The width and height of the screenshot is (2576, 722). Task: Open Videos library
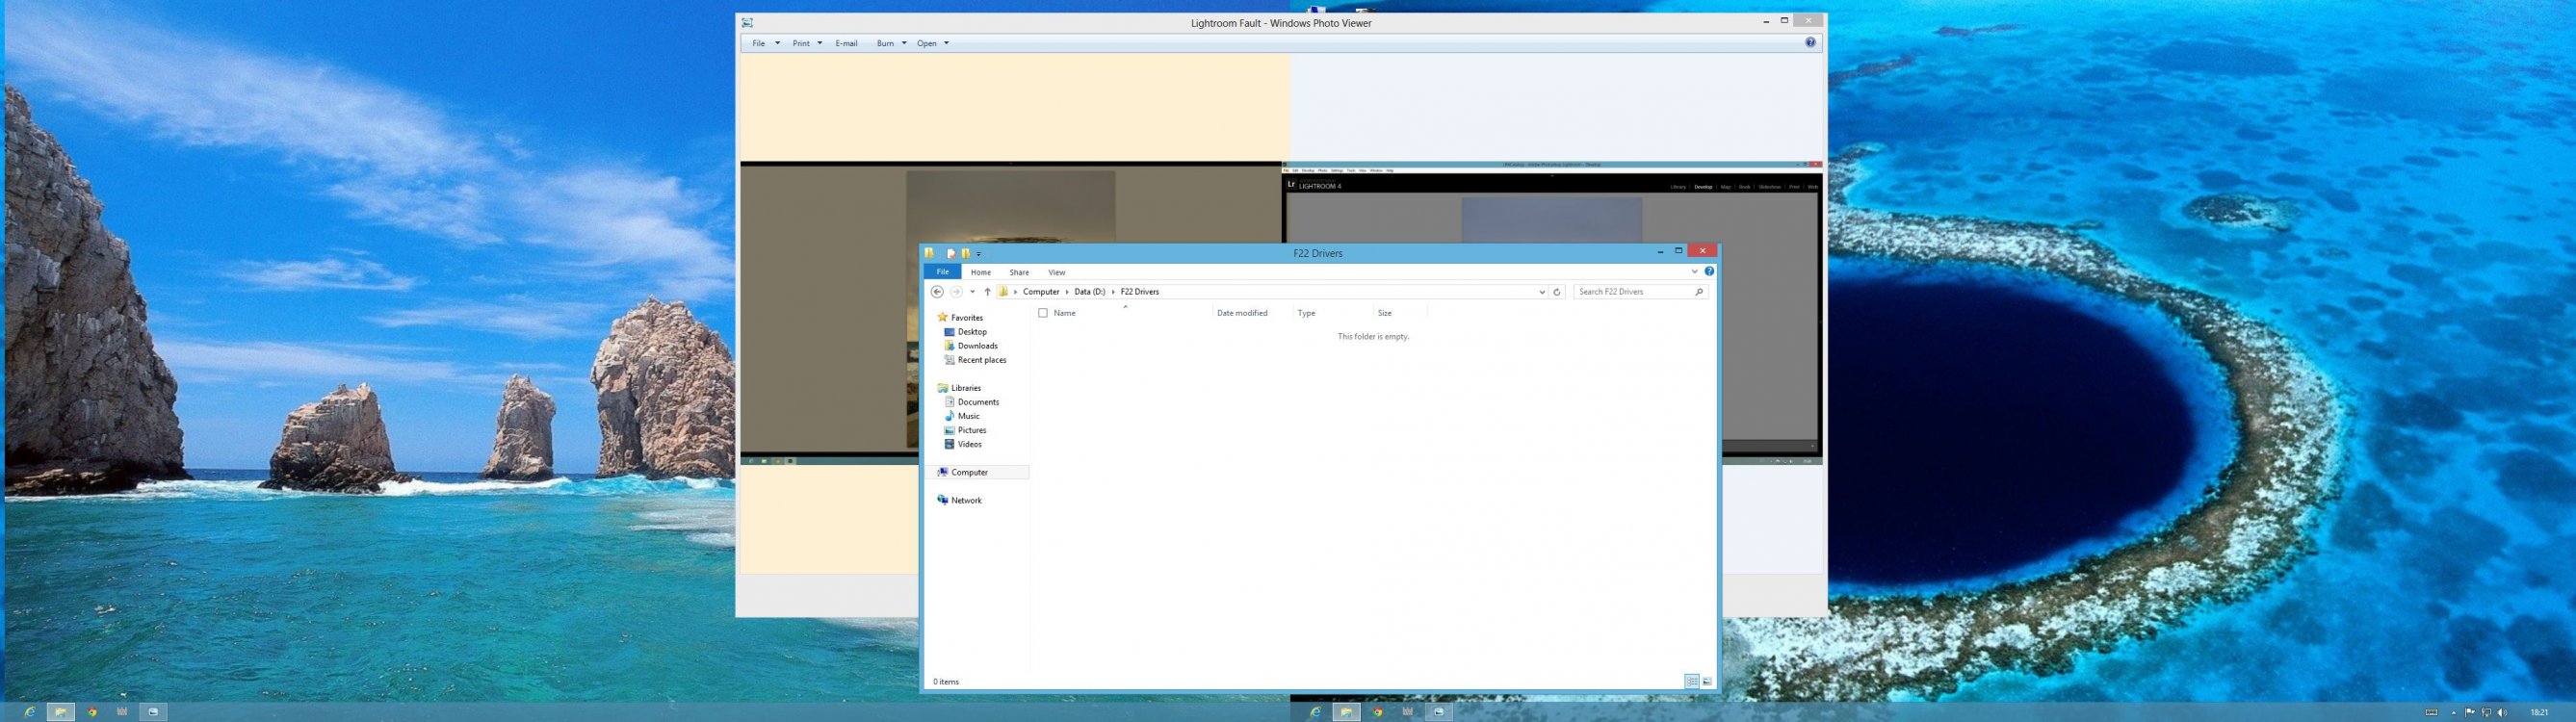point(969,444)
